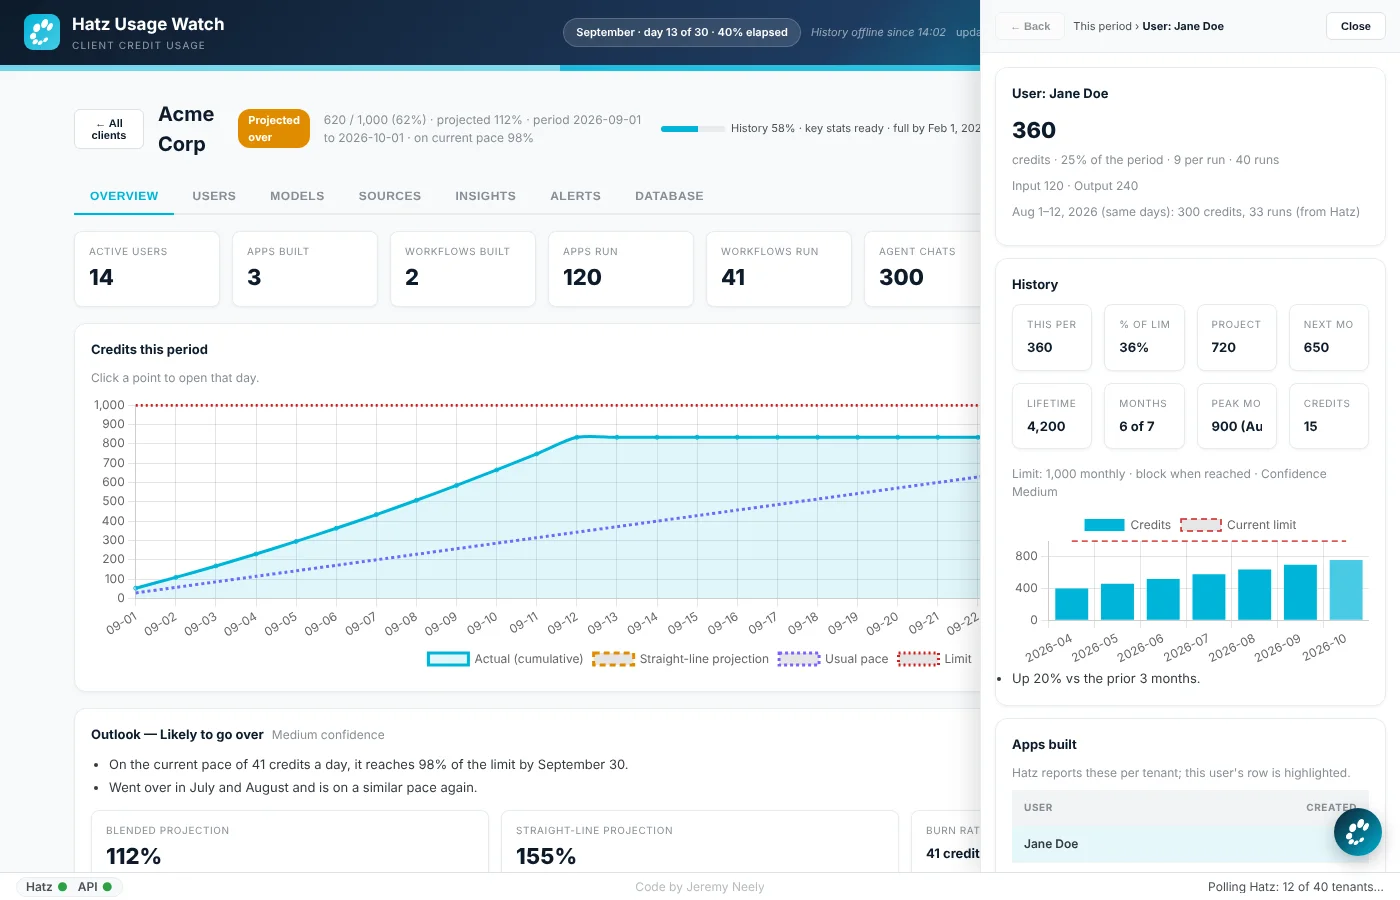Toggle the Straight-line projection legend swatch

pyautogui.click(x=613, y=659)
